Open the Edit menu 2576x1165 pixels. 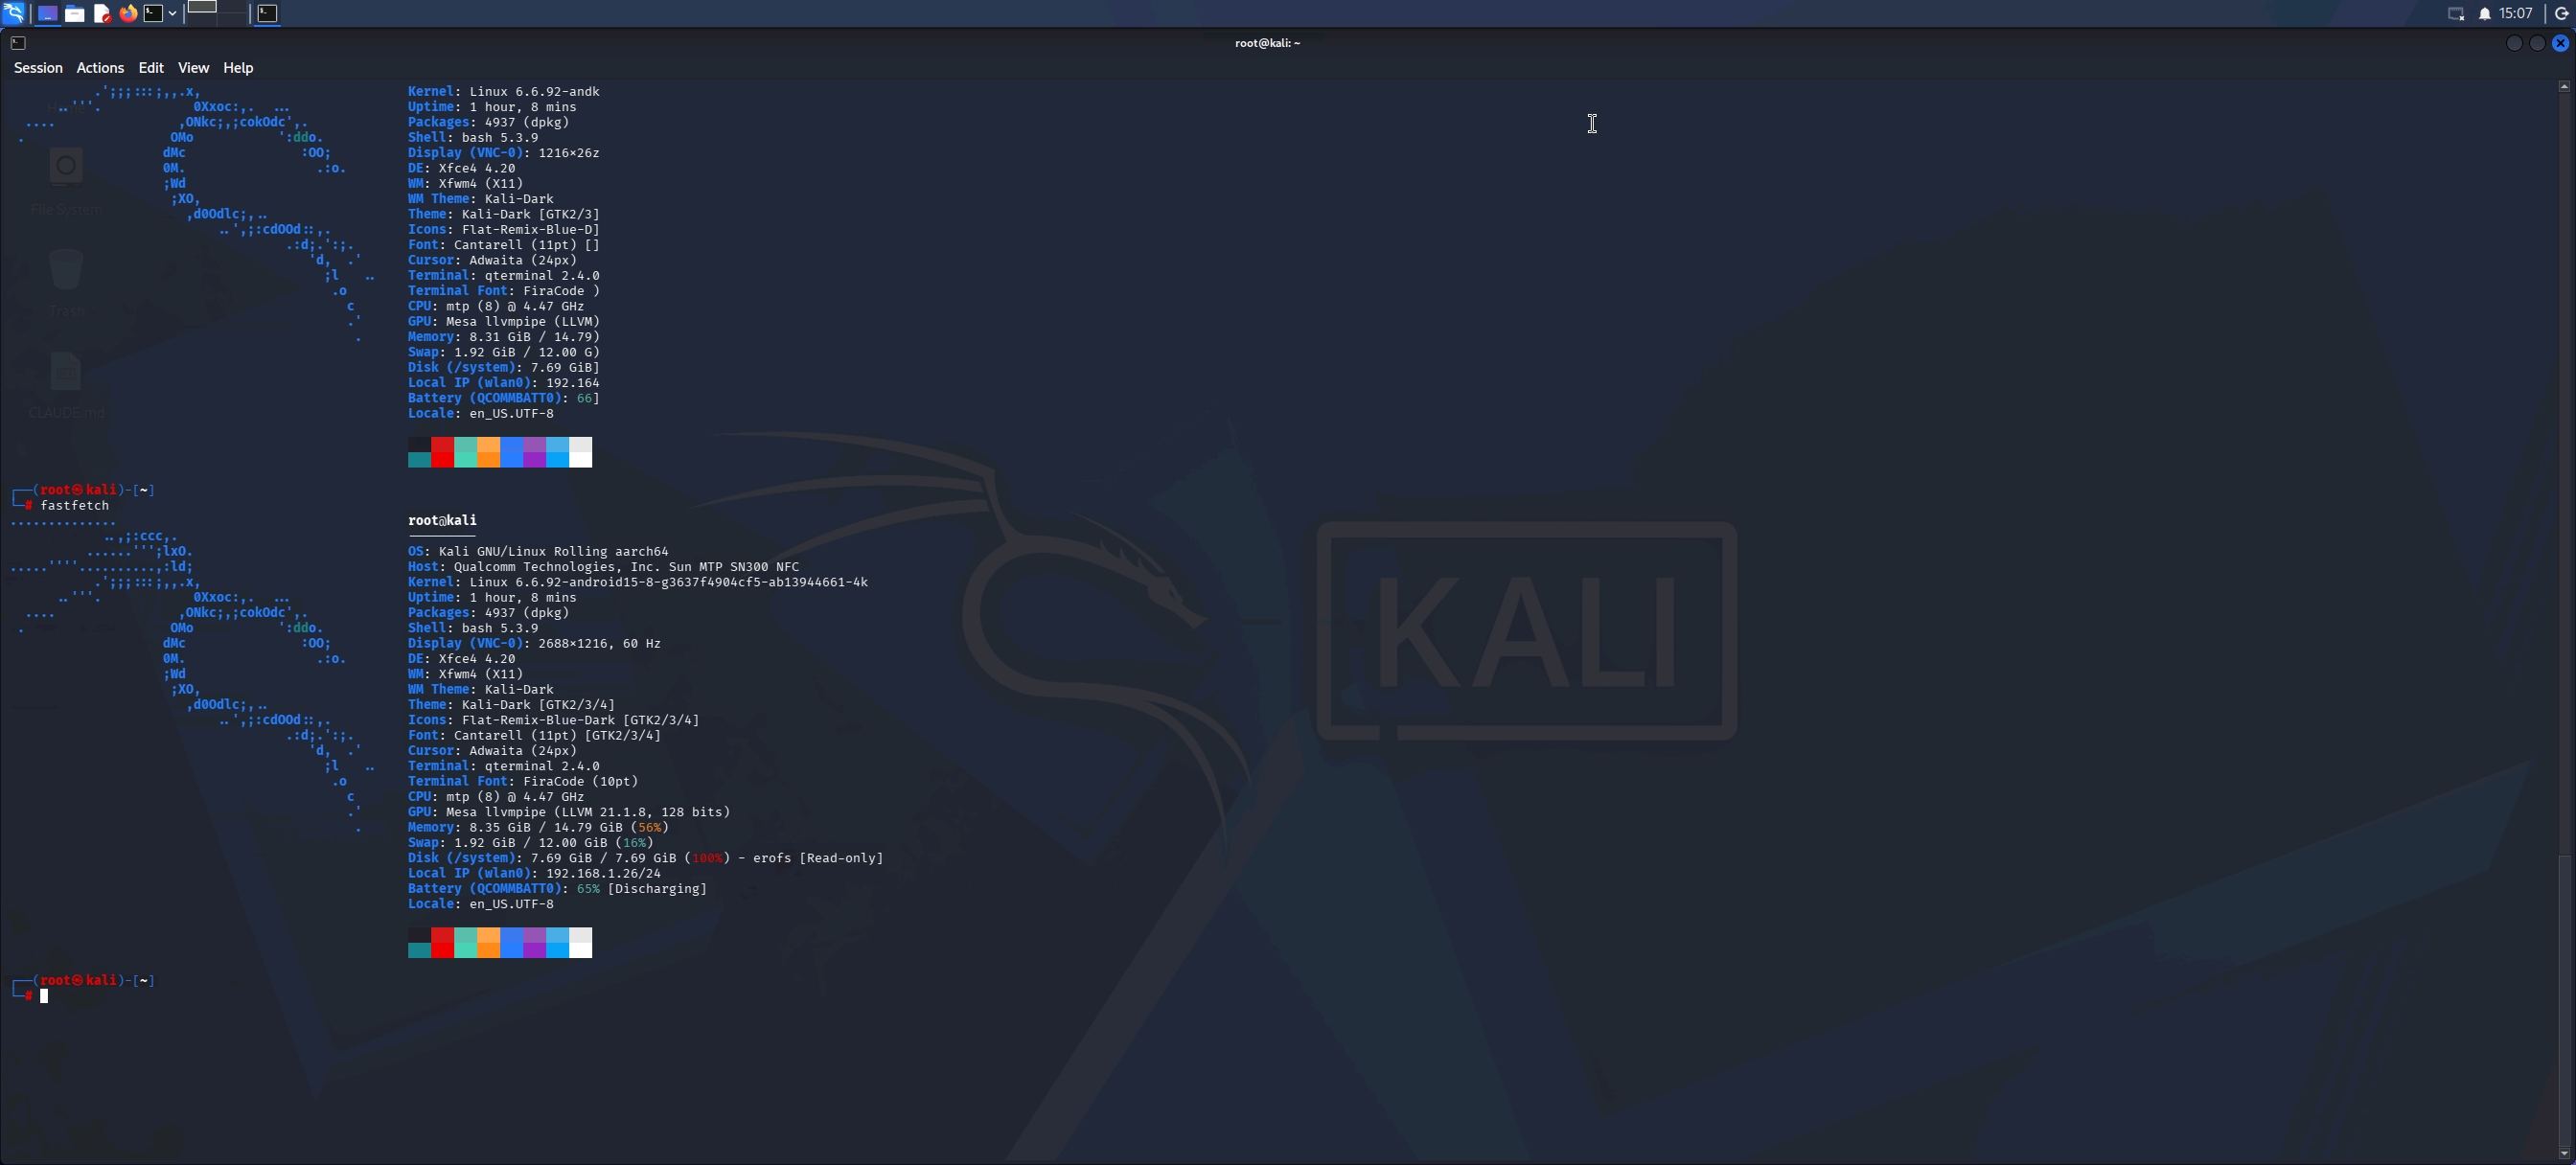click(x=151, y=68)
